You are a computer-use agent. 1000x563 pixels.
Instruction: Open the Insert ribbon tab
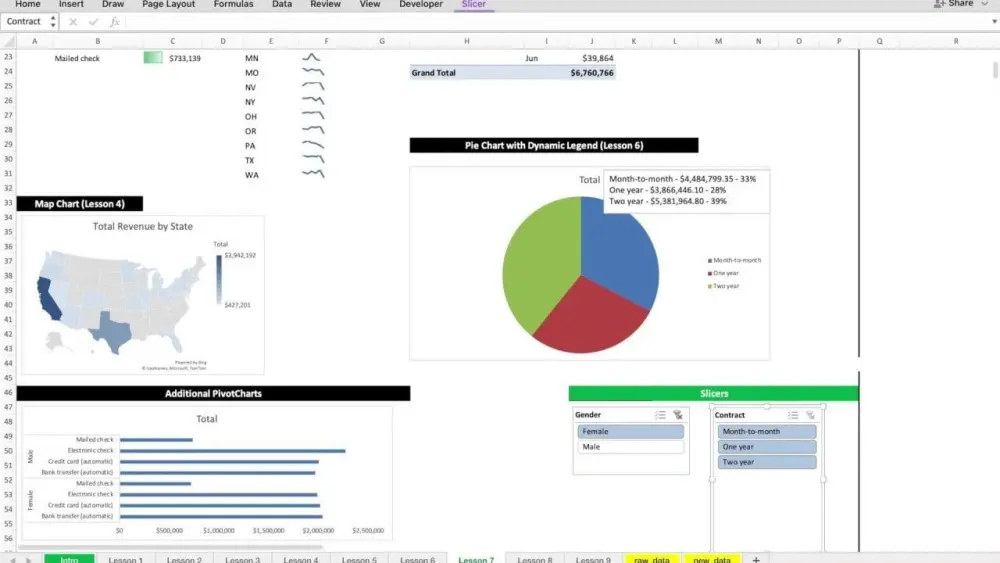point(71,4)
